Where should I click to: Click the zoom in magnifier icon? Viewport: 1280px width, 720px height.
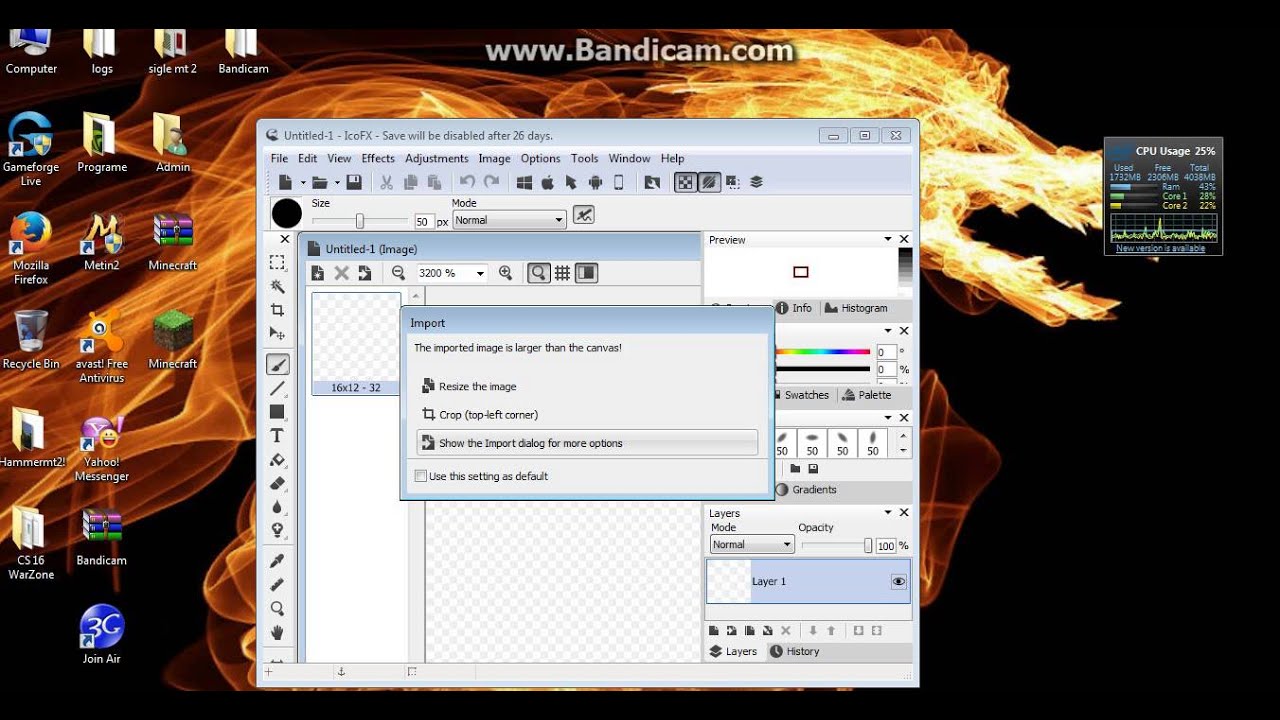pyautogui.click(x=505, y=273)
